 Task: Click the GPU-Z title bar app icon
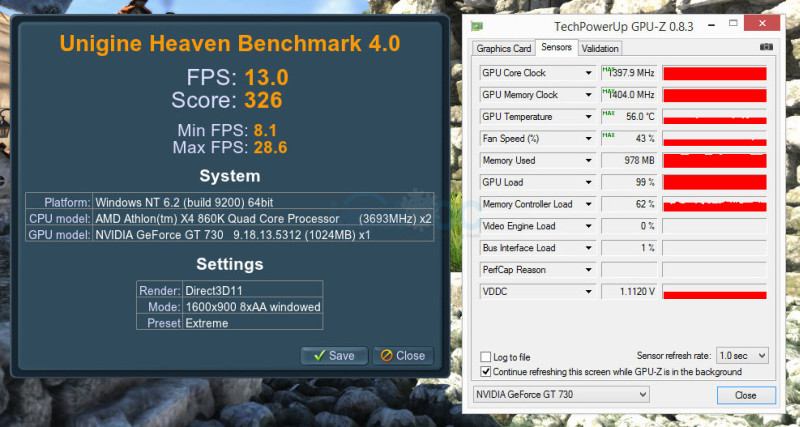[x=477, y=26]
